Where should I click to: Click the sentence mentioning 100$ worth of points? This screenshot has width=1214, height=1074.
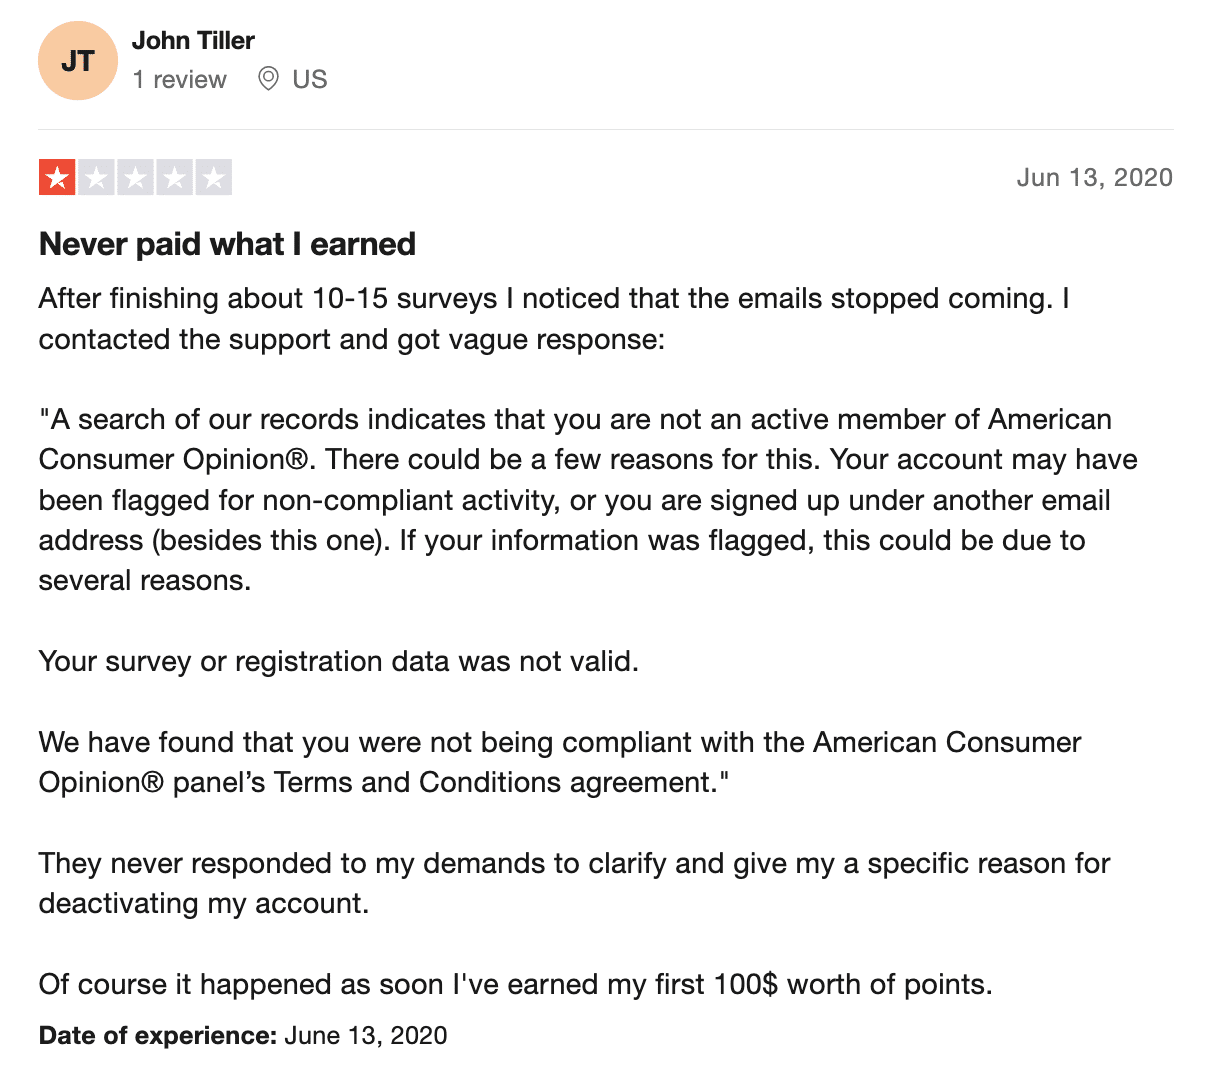[x=515, y=984]
